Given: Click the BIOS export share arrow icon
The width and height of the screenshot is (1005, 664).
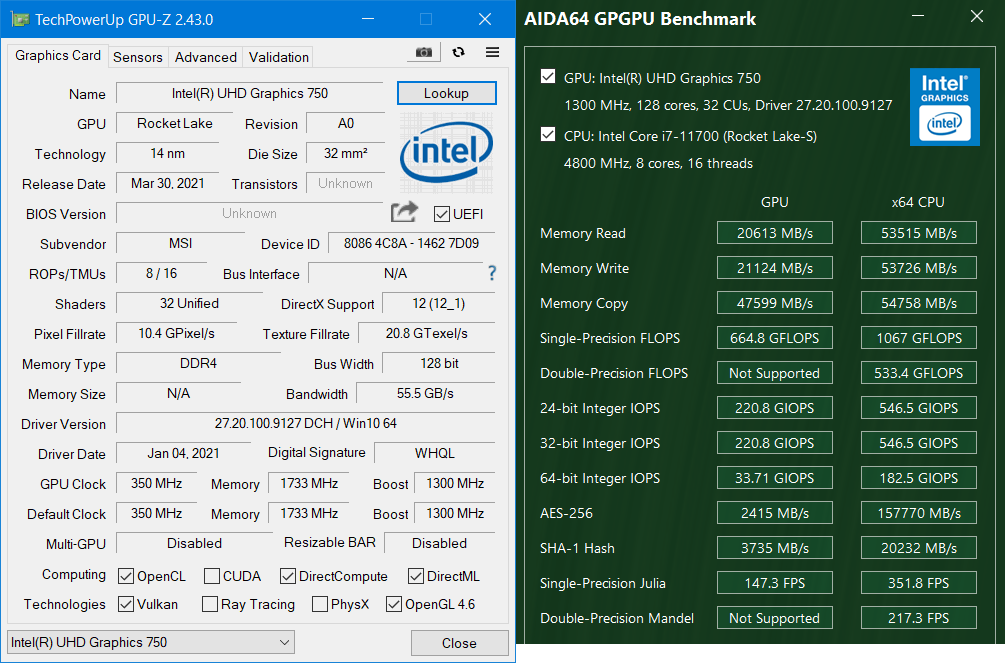Looking at the screenshot, I should [x=404, y=212].
